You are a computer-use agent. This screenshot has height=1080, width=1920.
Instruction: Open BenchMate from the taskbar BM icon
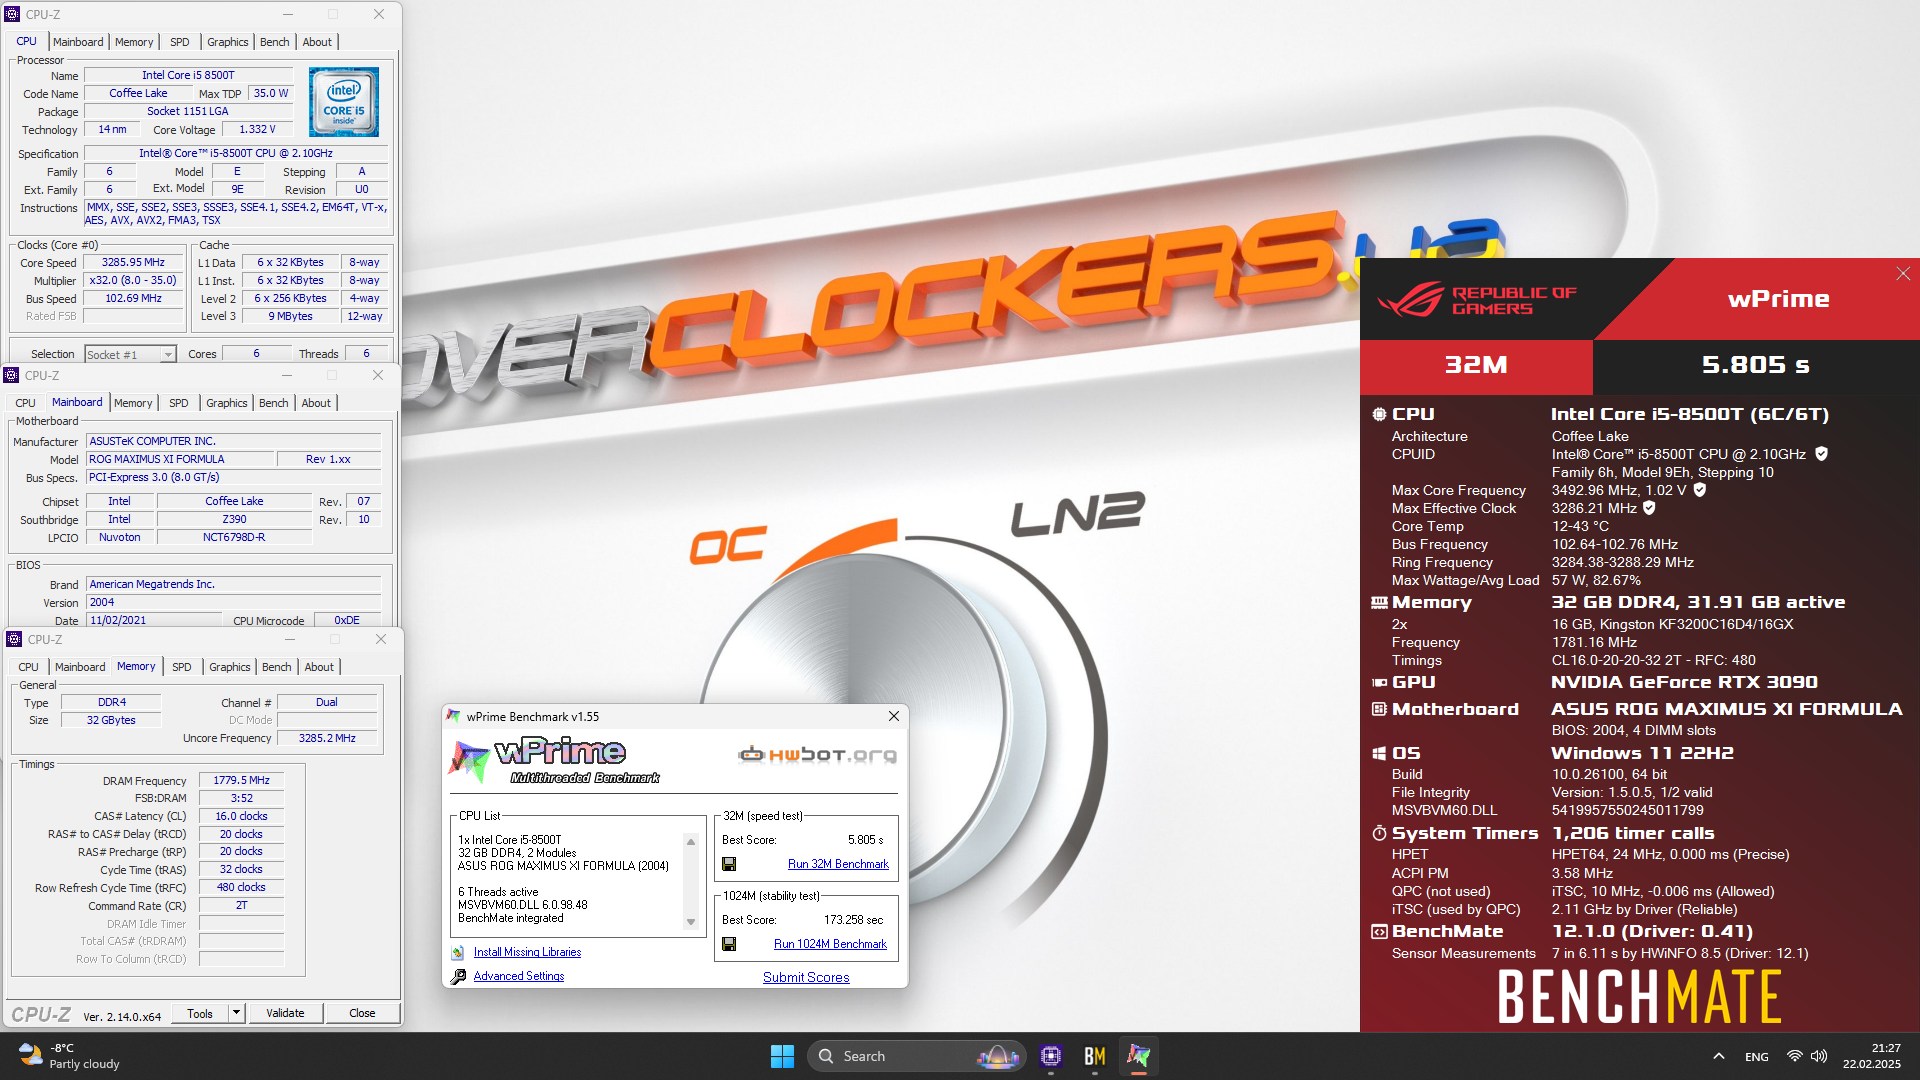click(1094, 1056)
